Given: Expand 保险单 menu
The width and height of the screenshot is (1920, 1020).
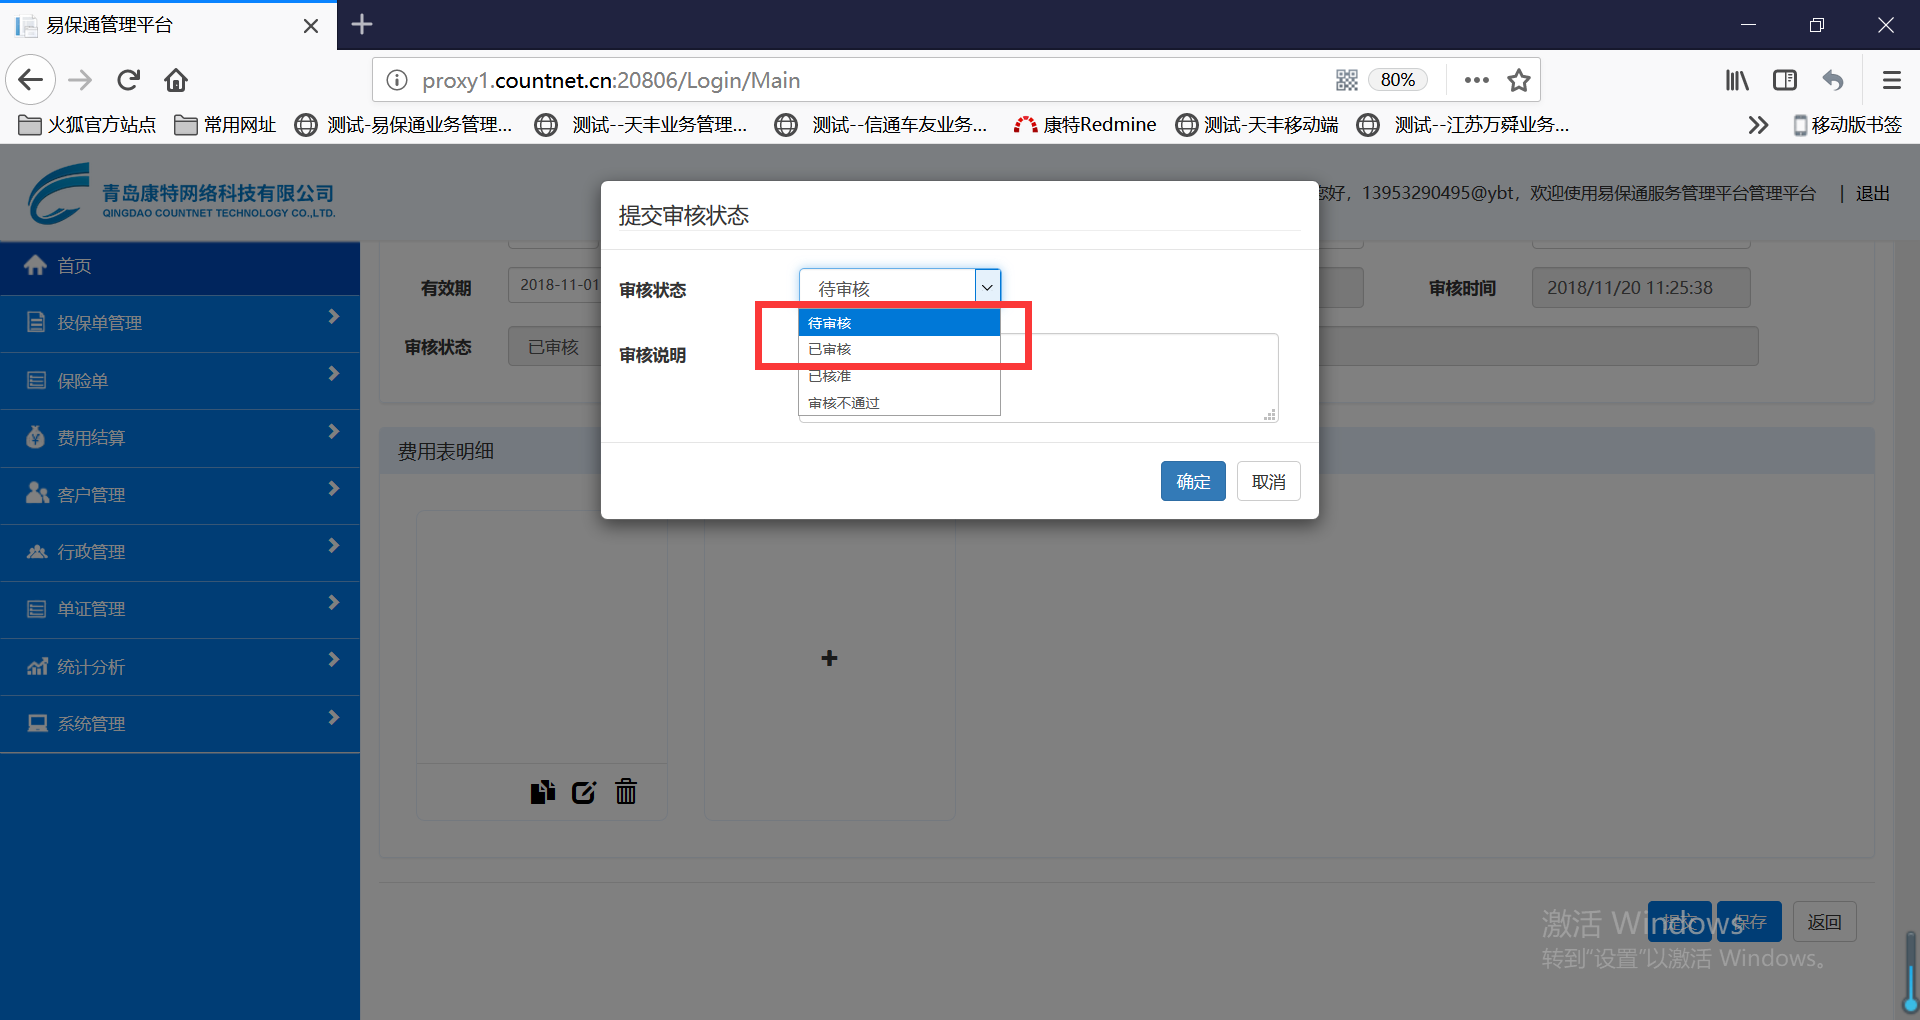Looking at the screenshot, I should 180,381.
